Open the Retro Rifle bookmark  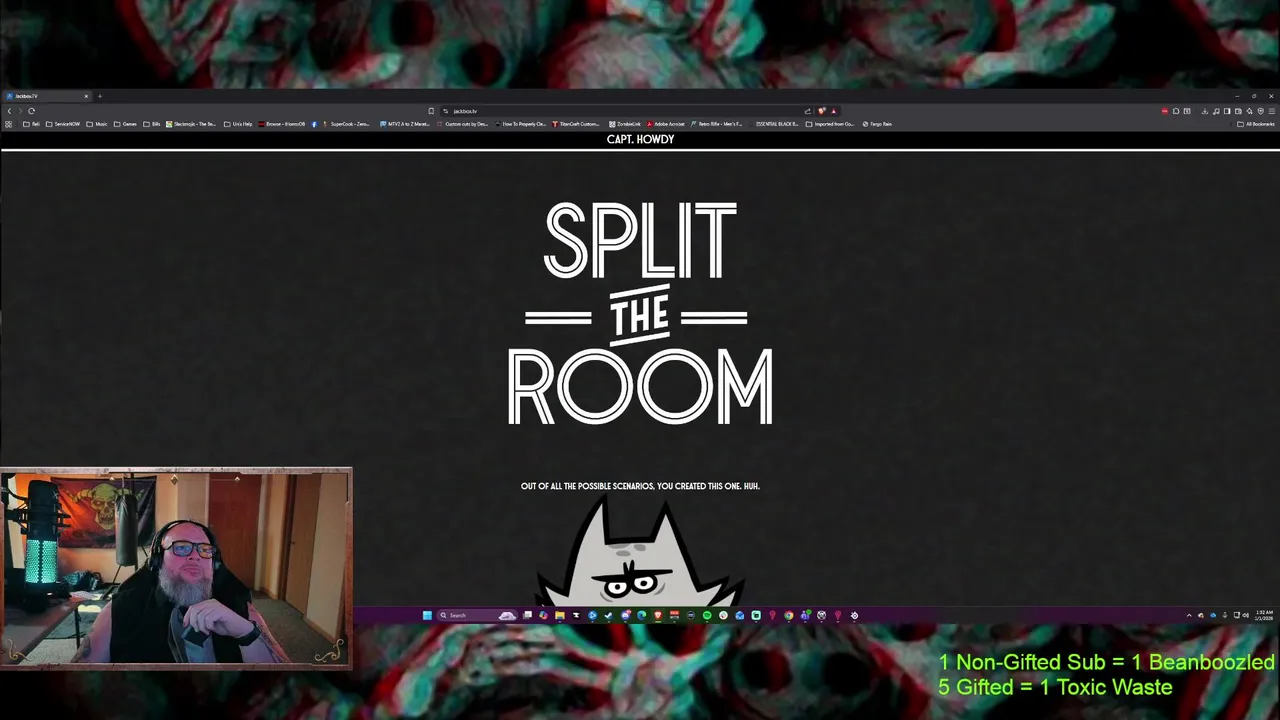[717, 124]
